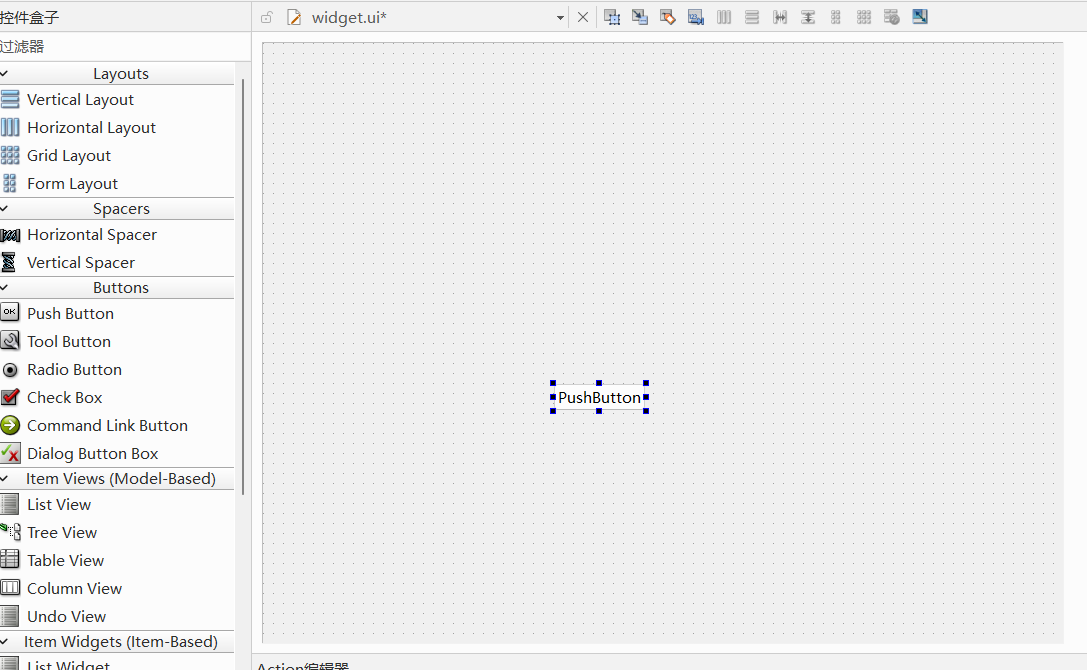Screen dimensions: 1087x670
Task: Switch to Edit Signals/Slots mode
Action: click(640, 17)
